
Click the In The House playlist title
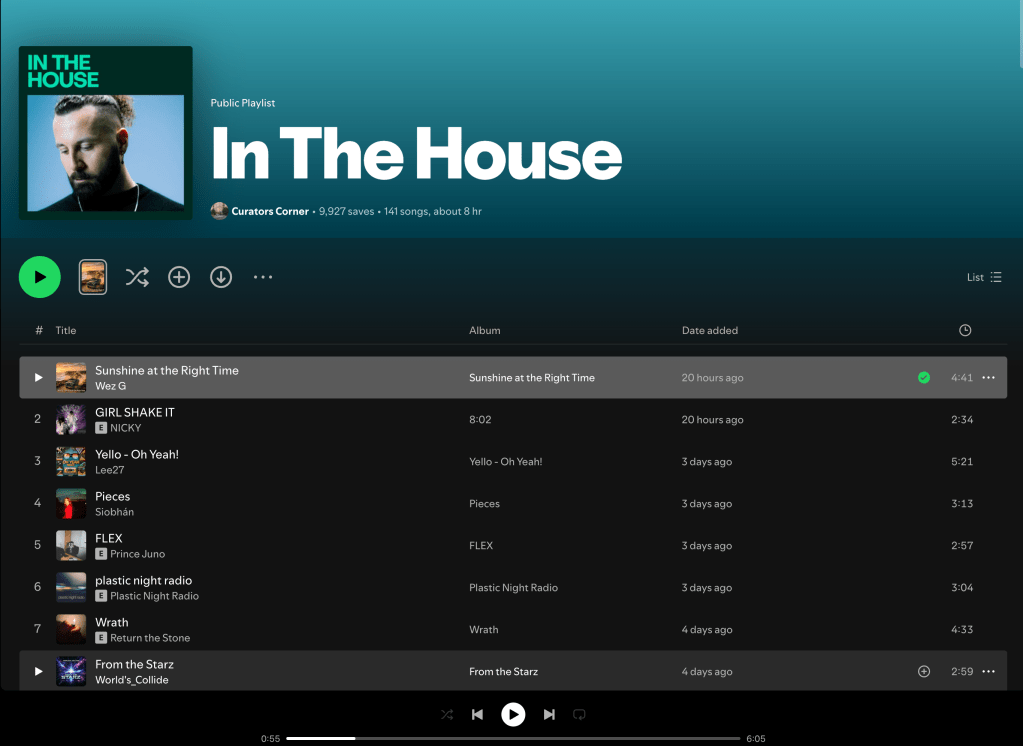[416, 154]
